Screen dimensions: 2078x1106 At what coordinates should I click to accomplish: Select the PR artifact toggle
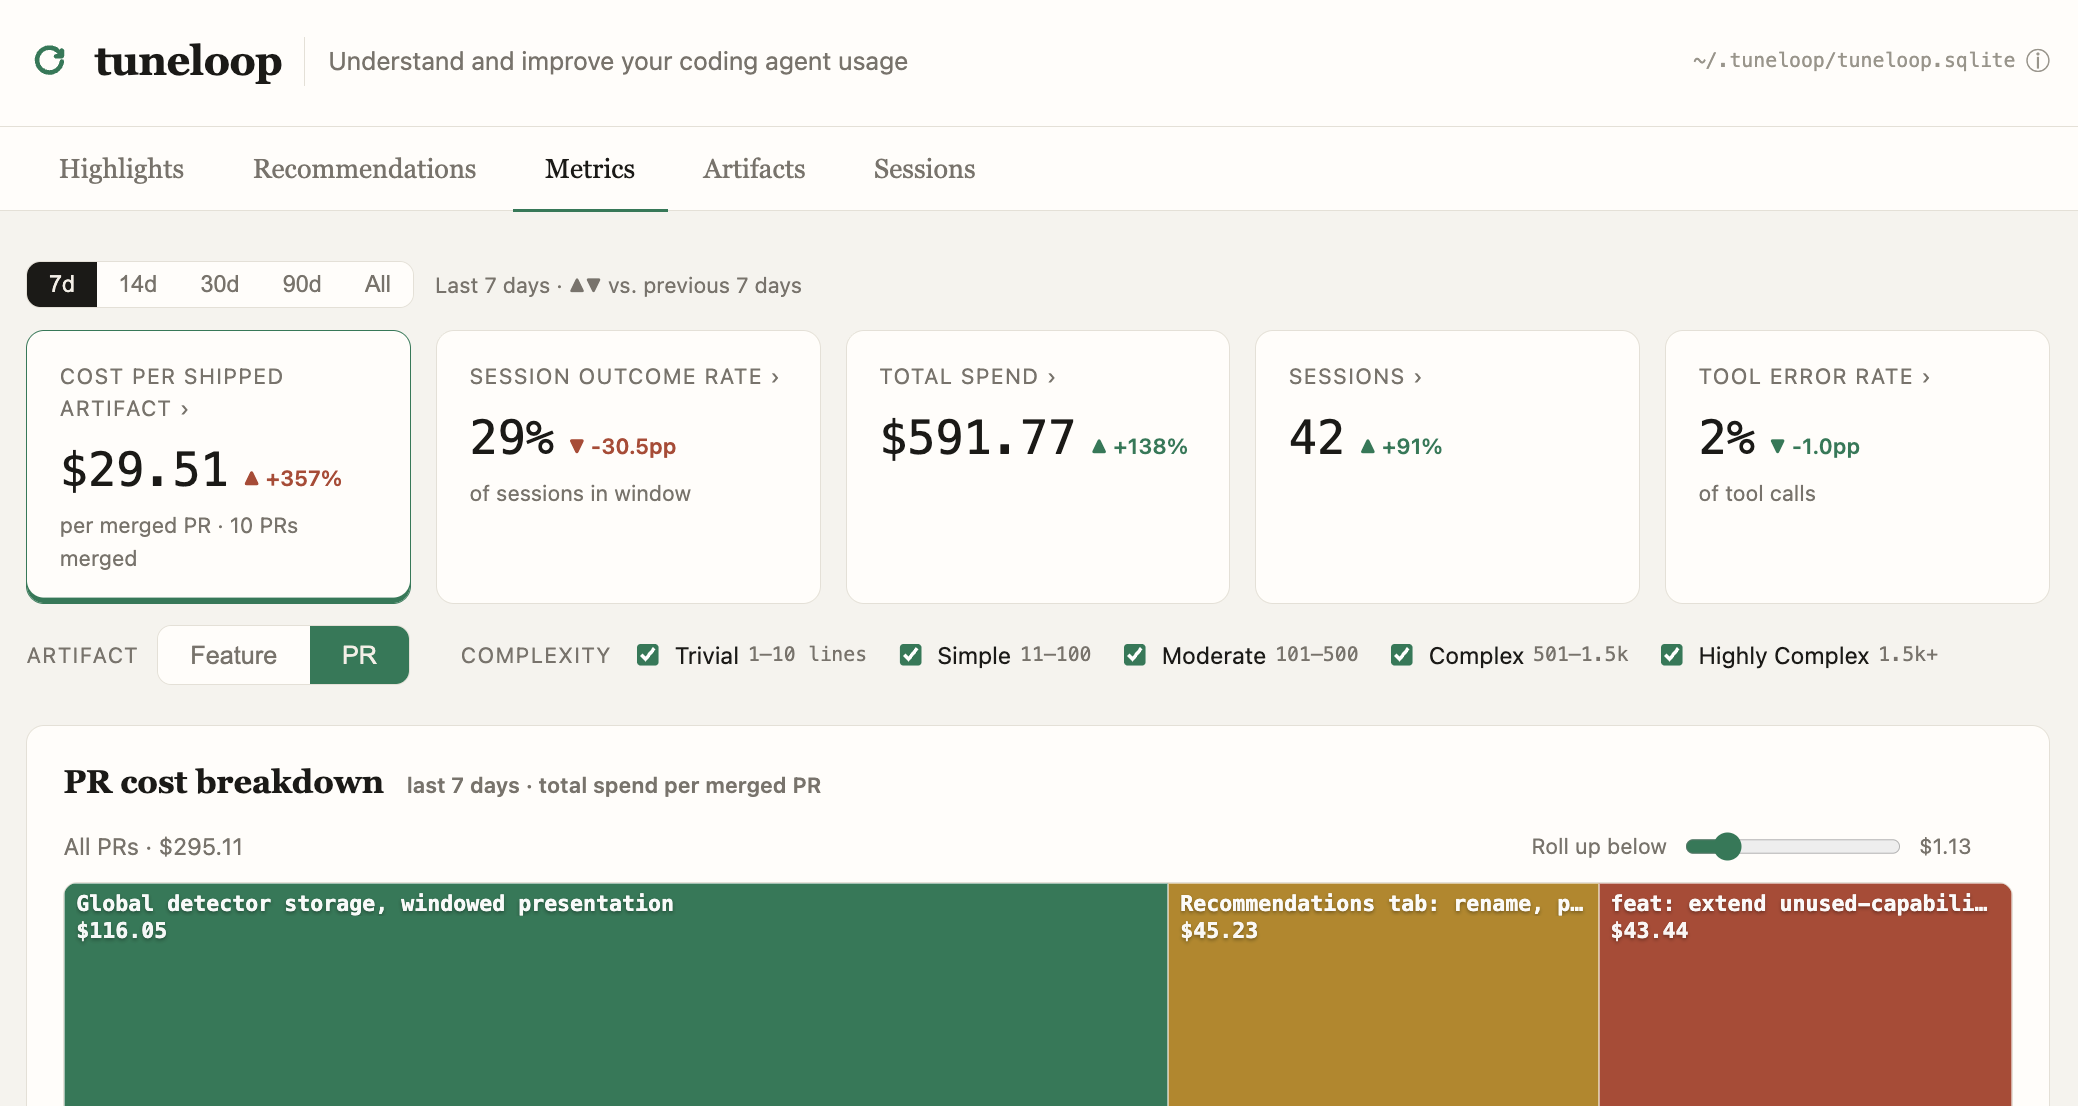[359, 655]
